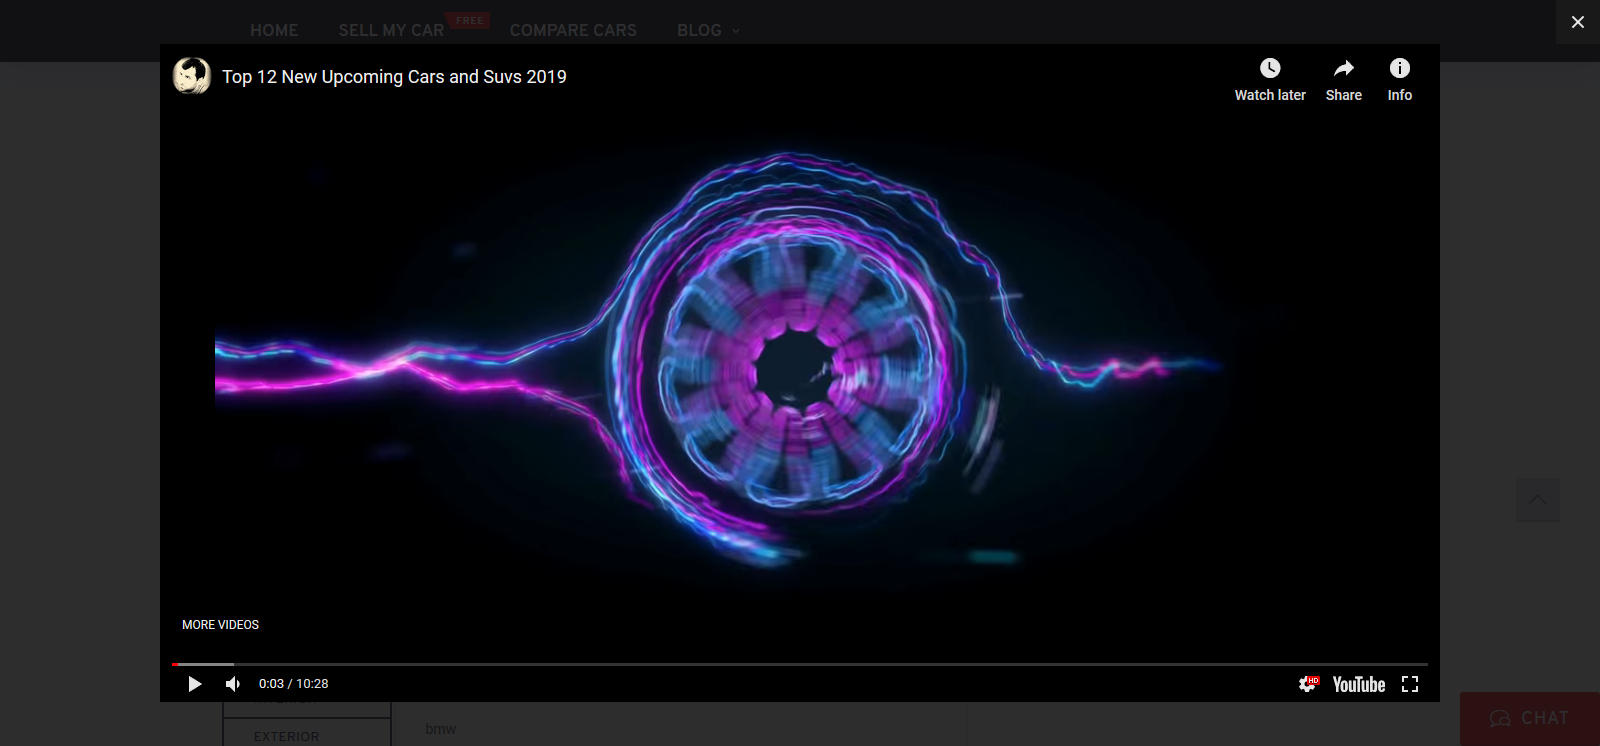This screenshot has width=1600, height=746.
Task: Play the YouTube video
Action: [x=195, y=684]
